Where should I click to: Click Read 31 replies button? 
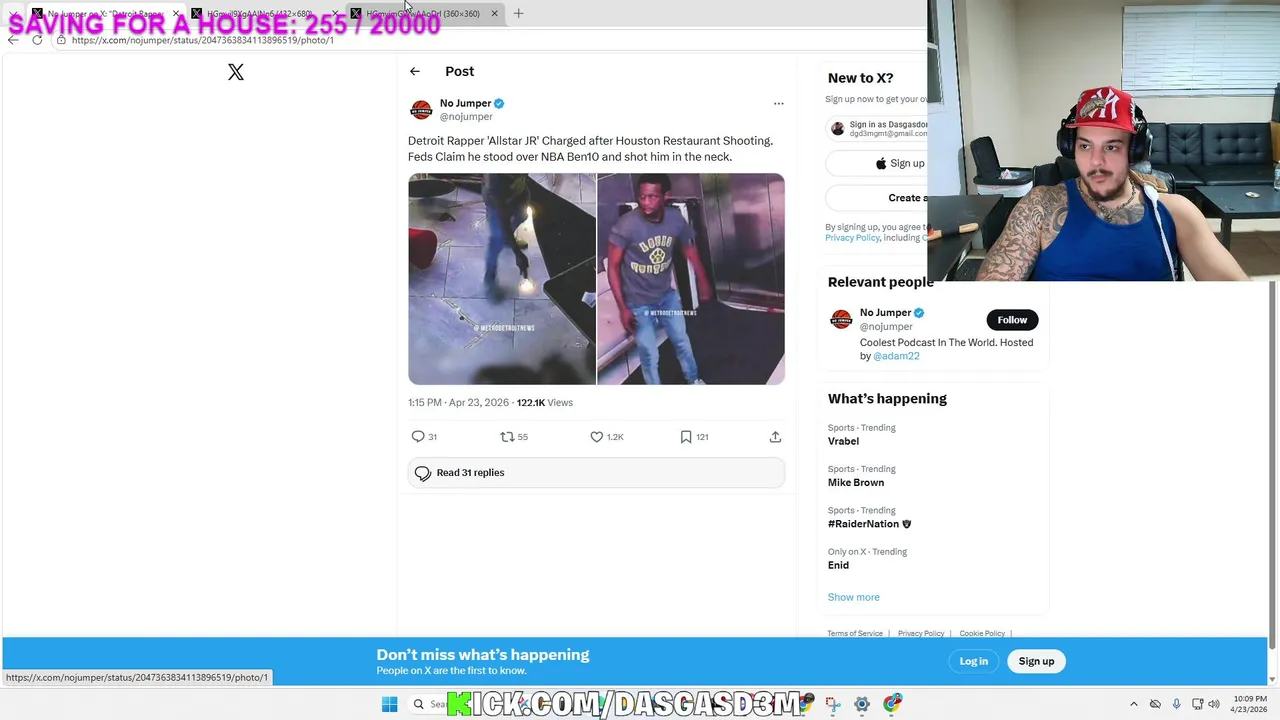pos(596,473)
